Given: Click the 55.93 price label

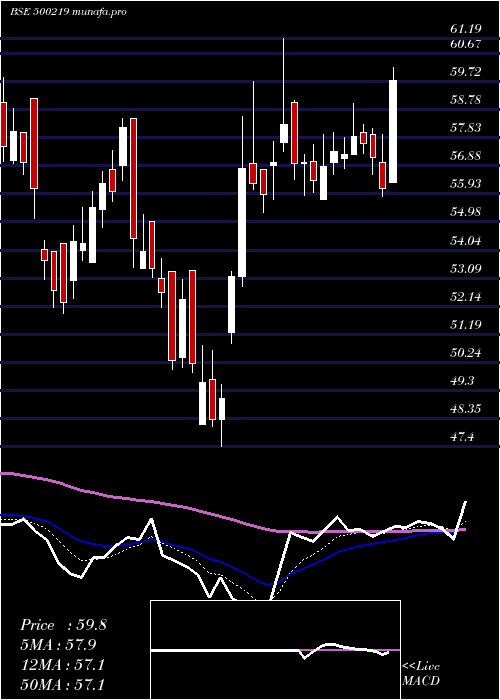Looking at the screenshot, I should click(465, 184).
